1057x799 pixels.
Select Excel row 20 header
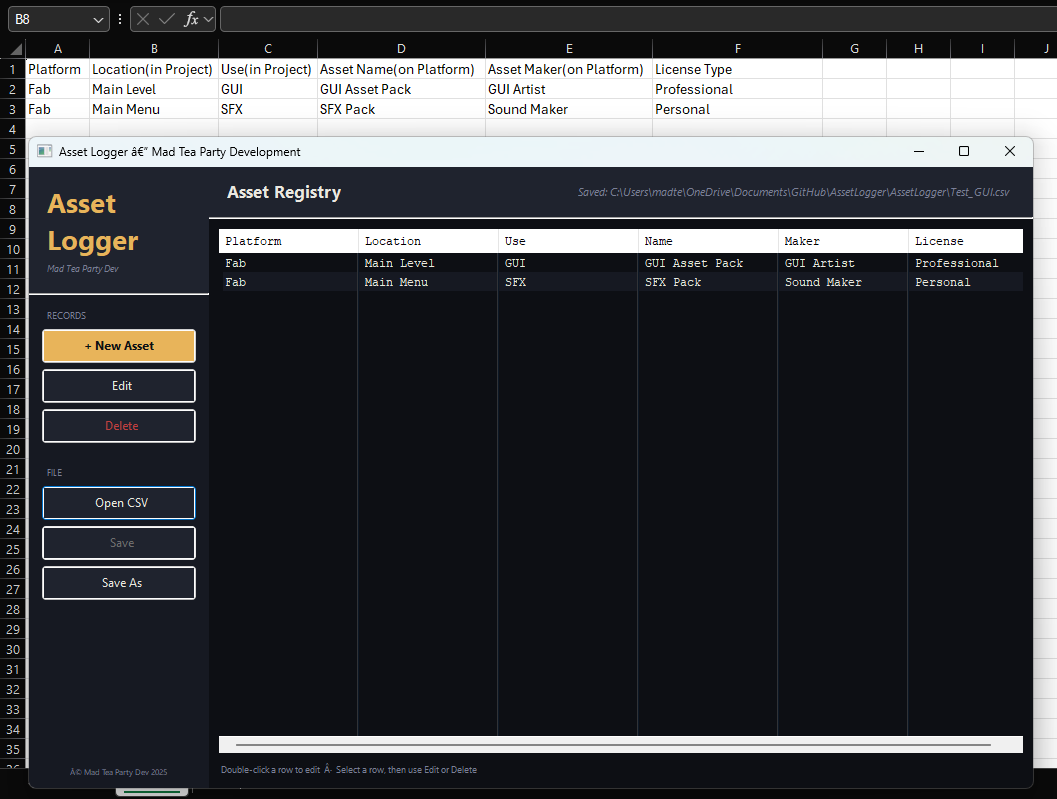(12, 449)
